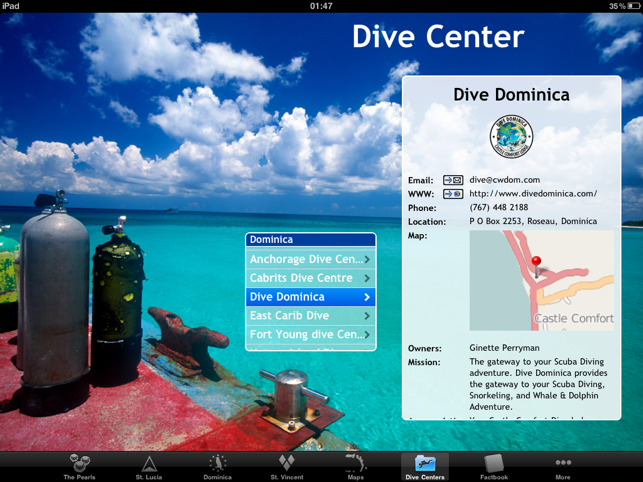Tap phone number (767) 448 2188

tap(499, 207)
